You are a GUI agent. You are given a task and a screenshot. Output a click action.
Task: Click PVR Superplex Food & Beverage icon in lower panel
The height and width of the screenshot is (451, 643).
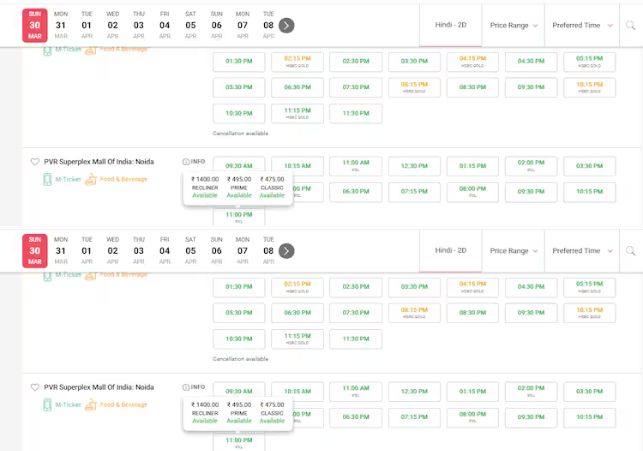pos(91,405)
